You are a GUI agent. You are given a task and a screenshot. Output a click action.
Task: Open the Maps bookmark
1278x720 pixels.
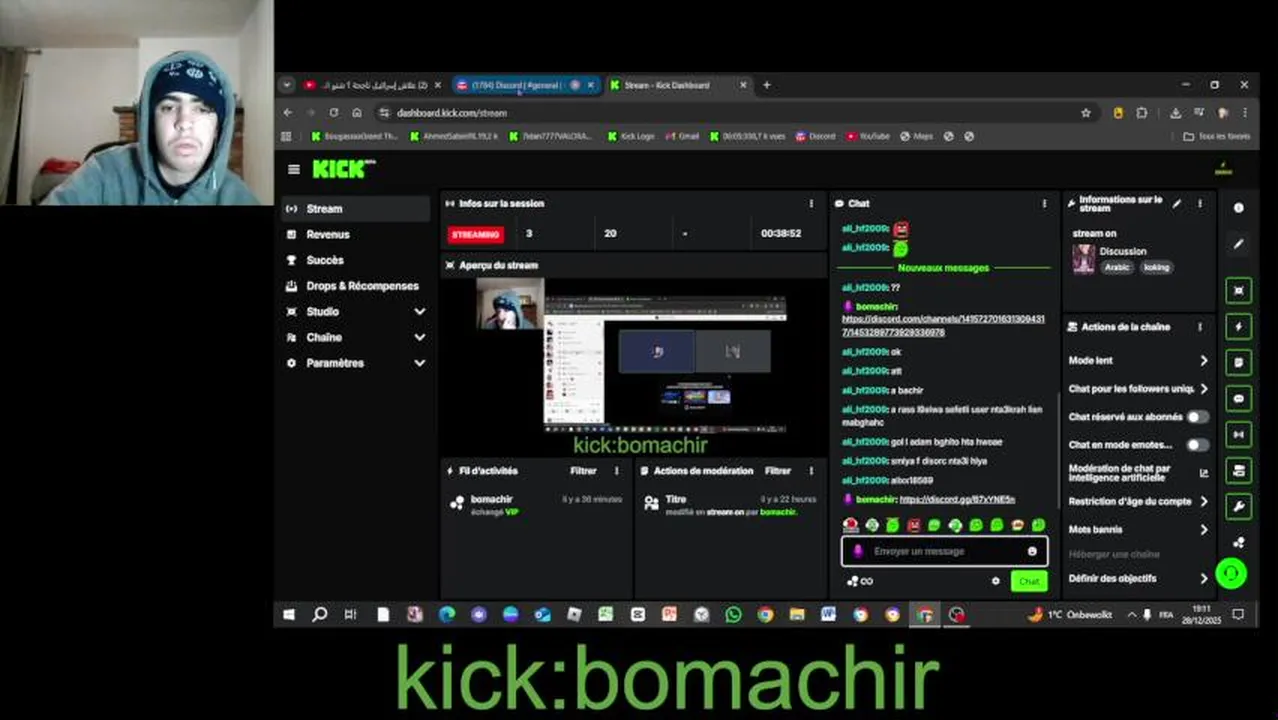916,136
